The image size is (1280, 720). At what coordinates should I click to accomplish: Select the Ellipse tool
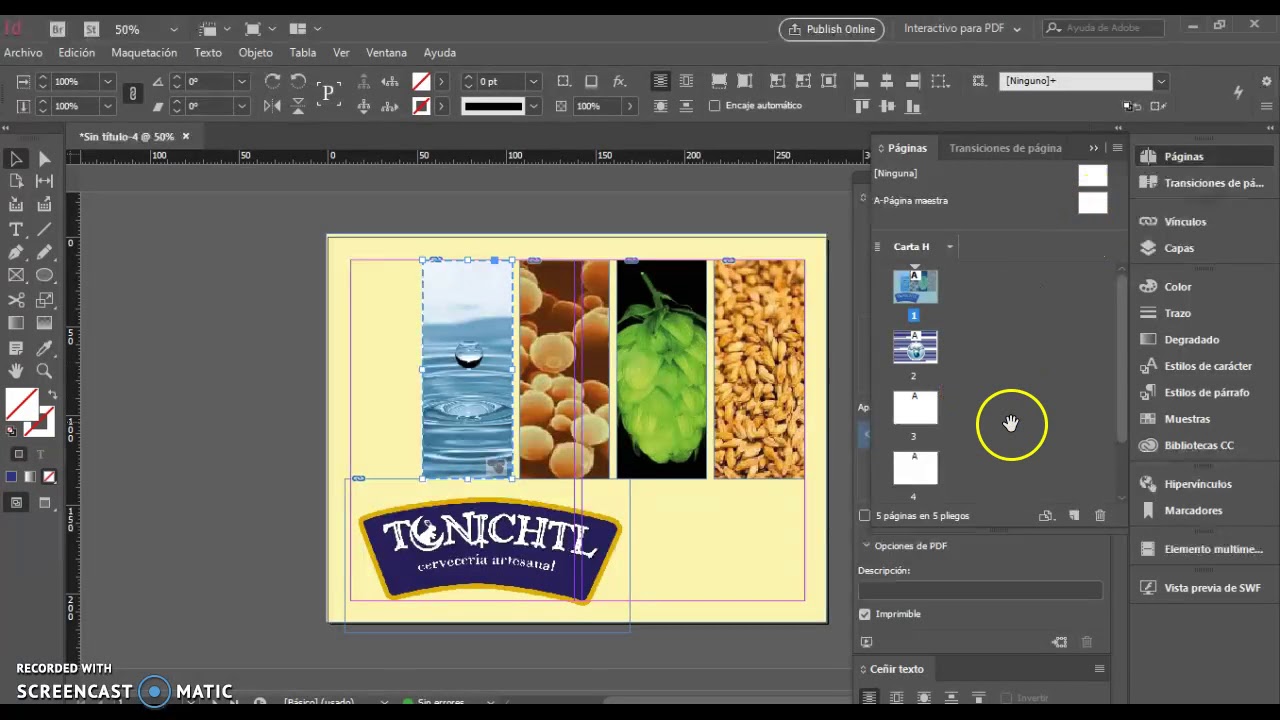click(44, 276)
